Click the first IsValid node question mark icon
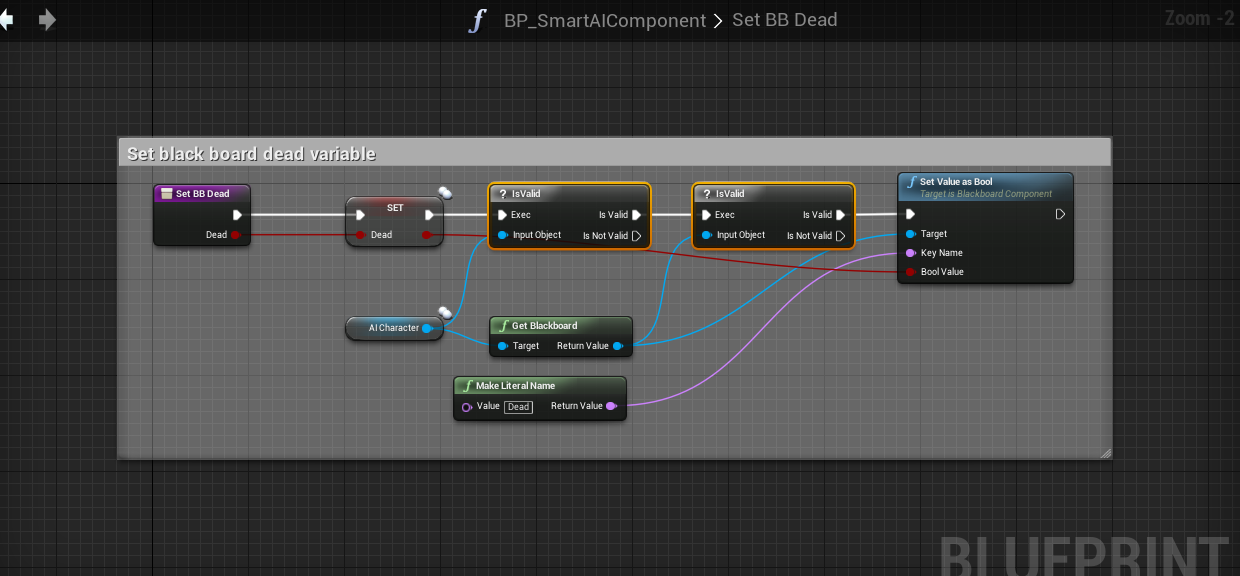This screenshot has height=576, width=1240. pyautogui.click(x=502, y=194)
